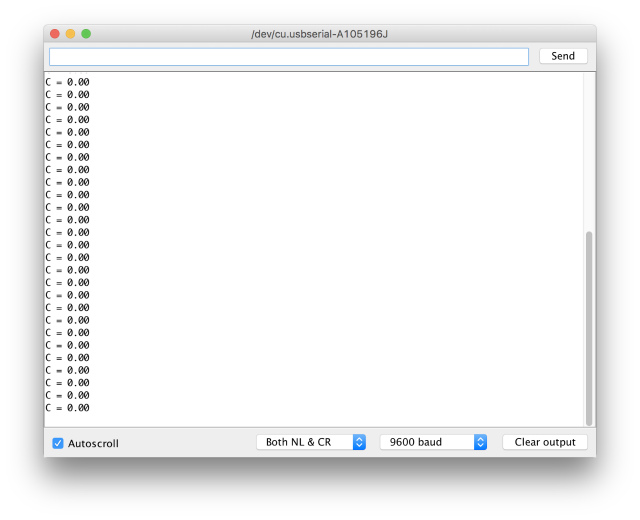Open the 9600 baud rate dropdown
The width and height of the screenshot is (640, 520).
[x=433, y=442]
